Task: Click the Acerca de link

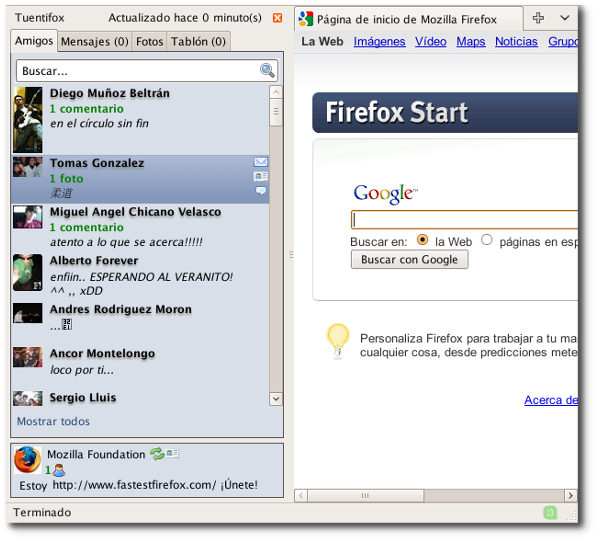Action: point(551,400)
